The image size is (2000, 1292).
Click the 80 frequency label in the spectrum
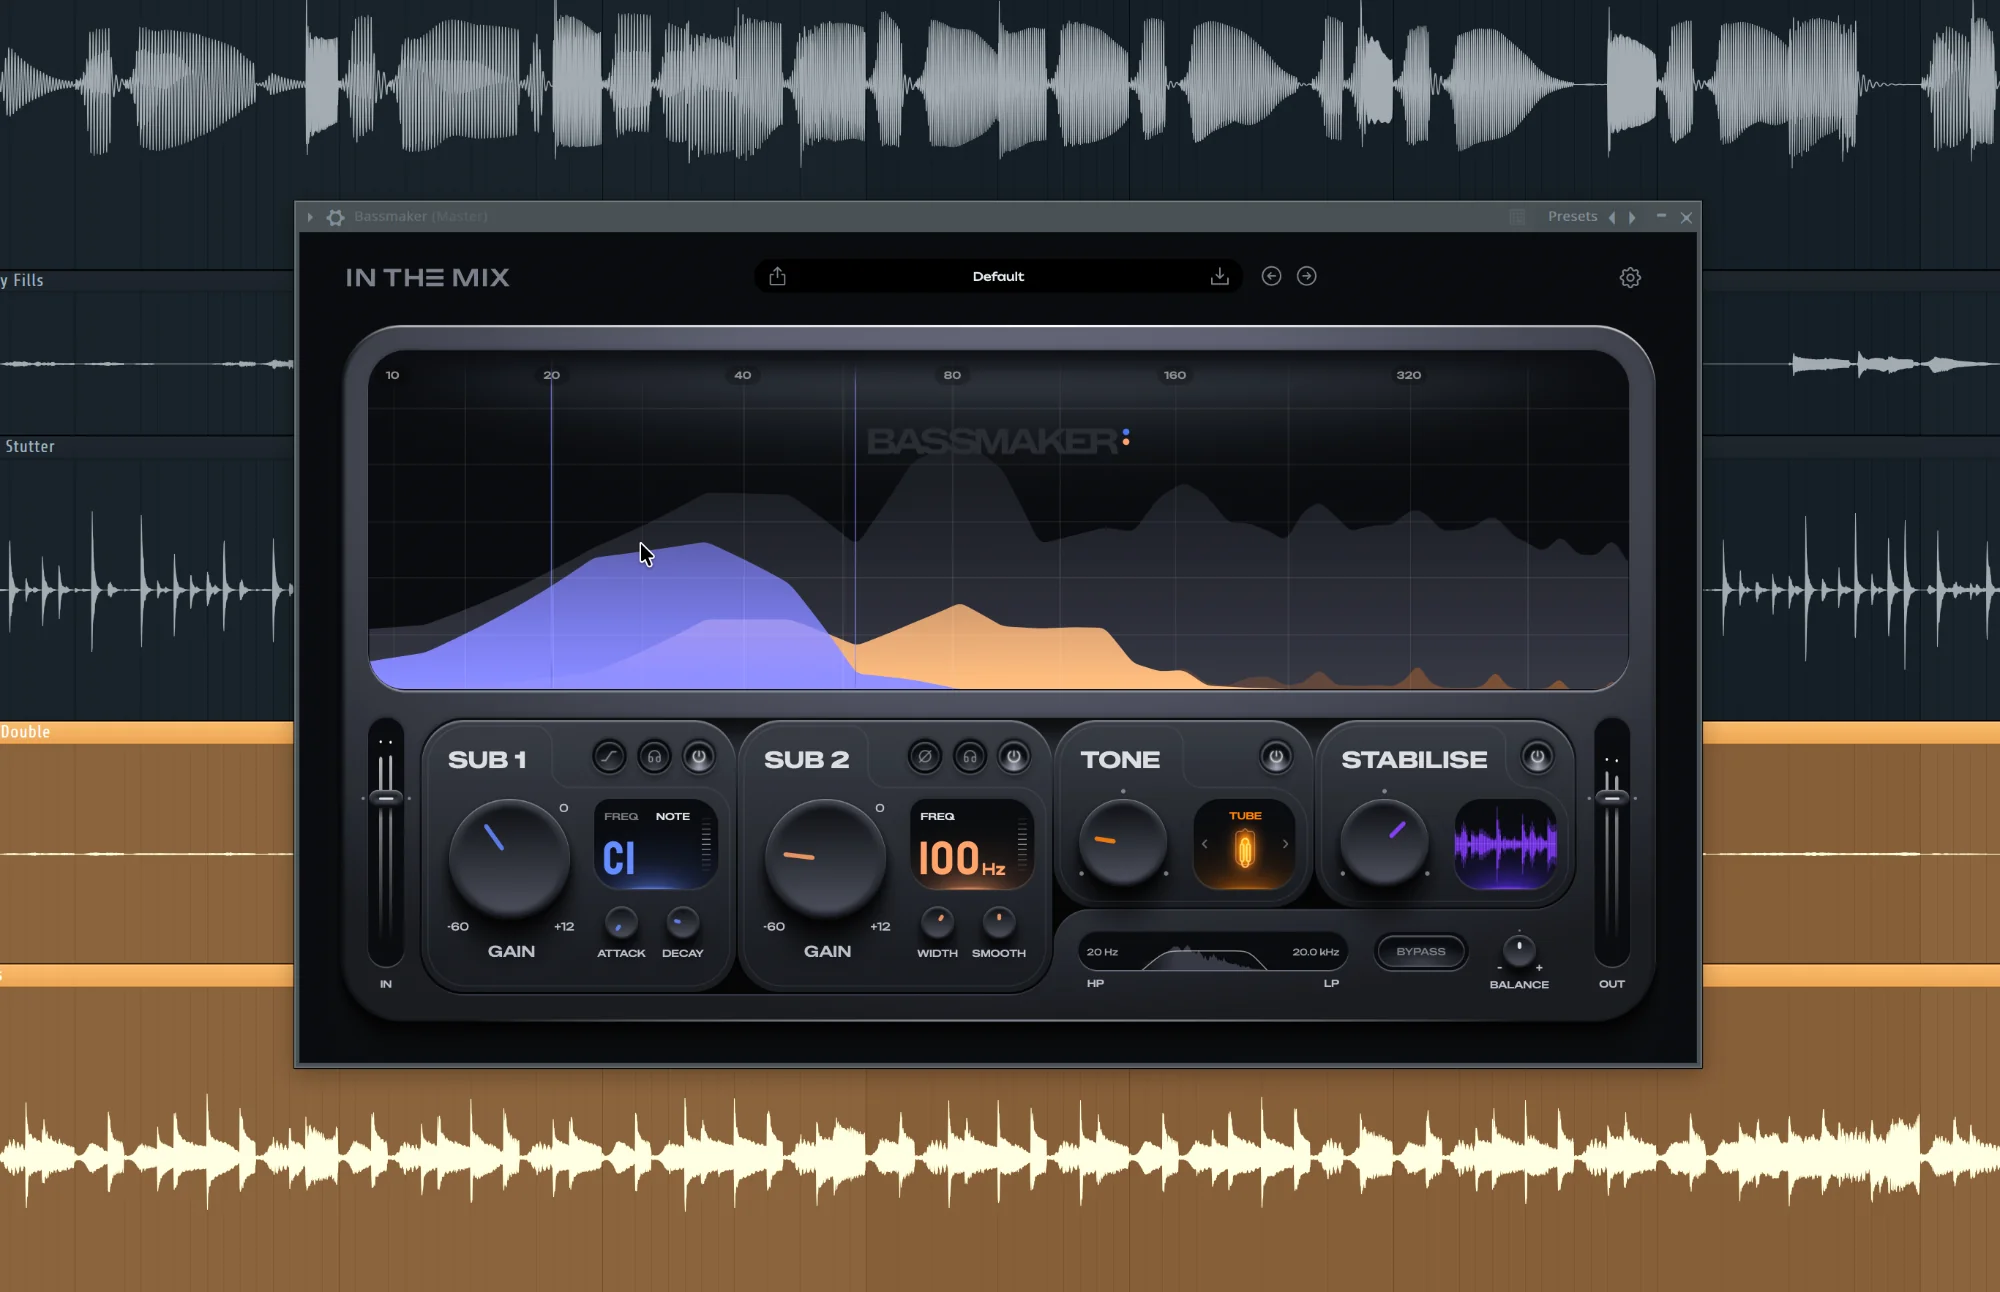point(952,375)
